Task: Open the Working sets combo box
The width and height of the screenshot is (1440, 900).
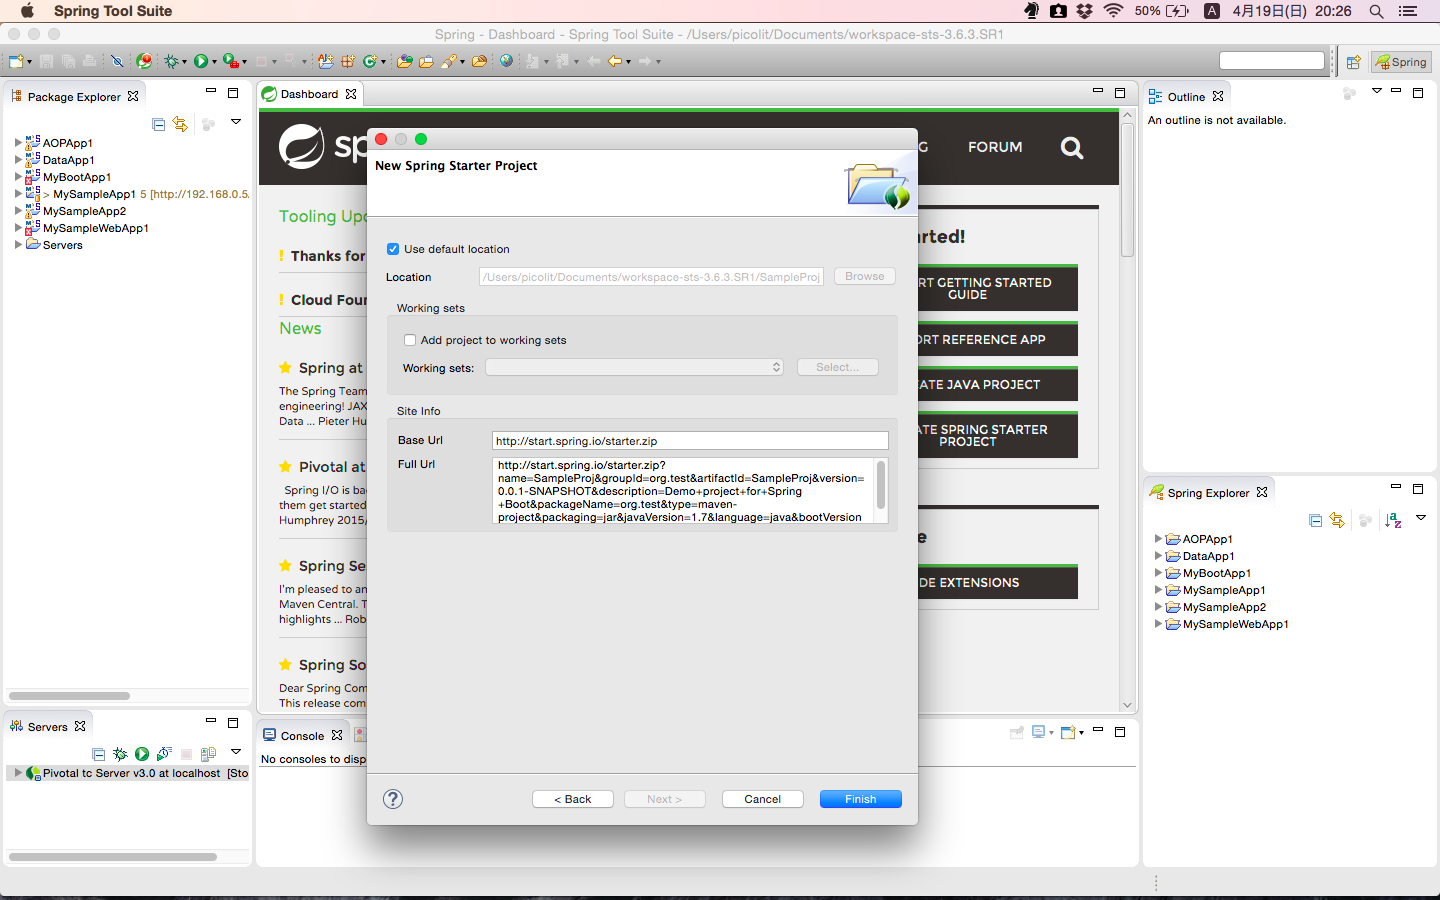Action: (634, 368)
